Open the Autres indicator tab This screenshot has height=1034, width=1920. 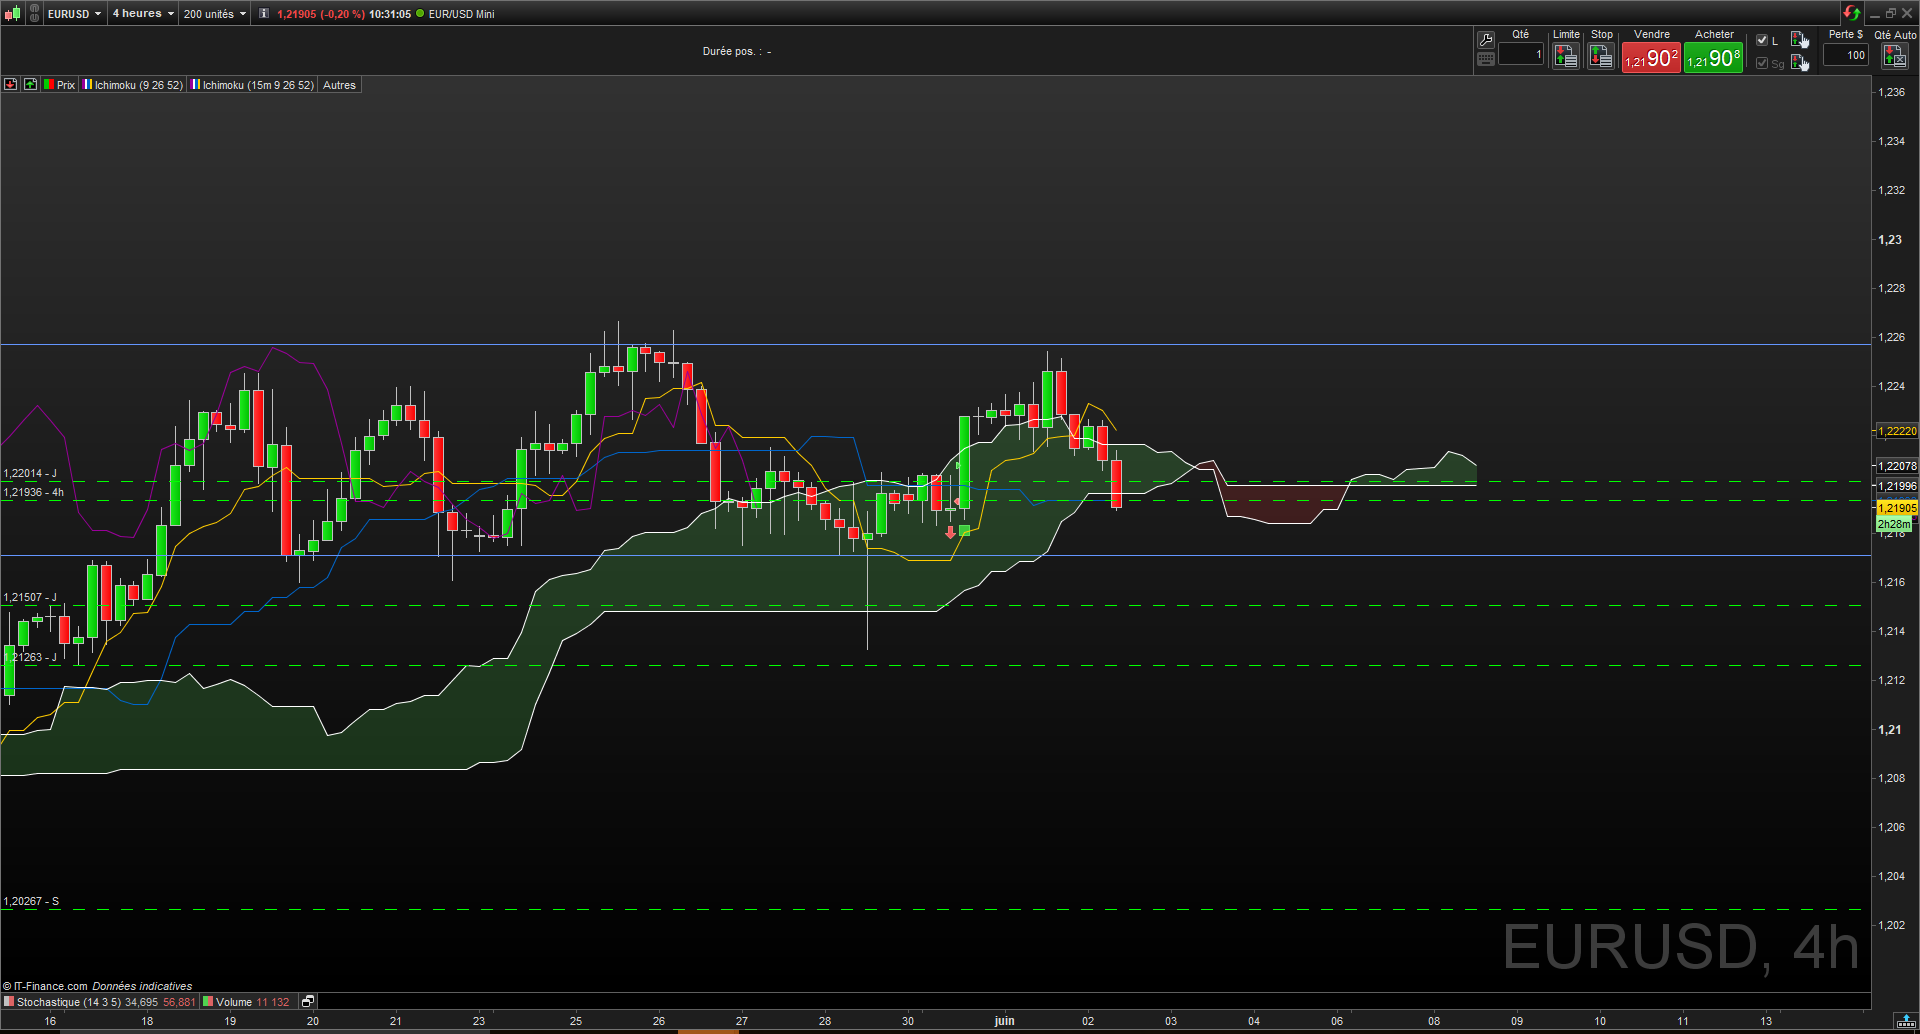tap(339, 85)
